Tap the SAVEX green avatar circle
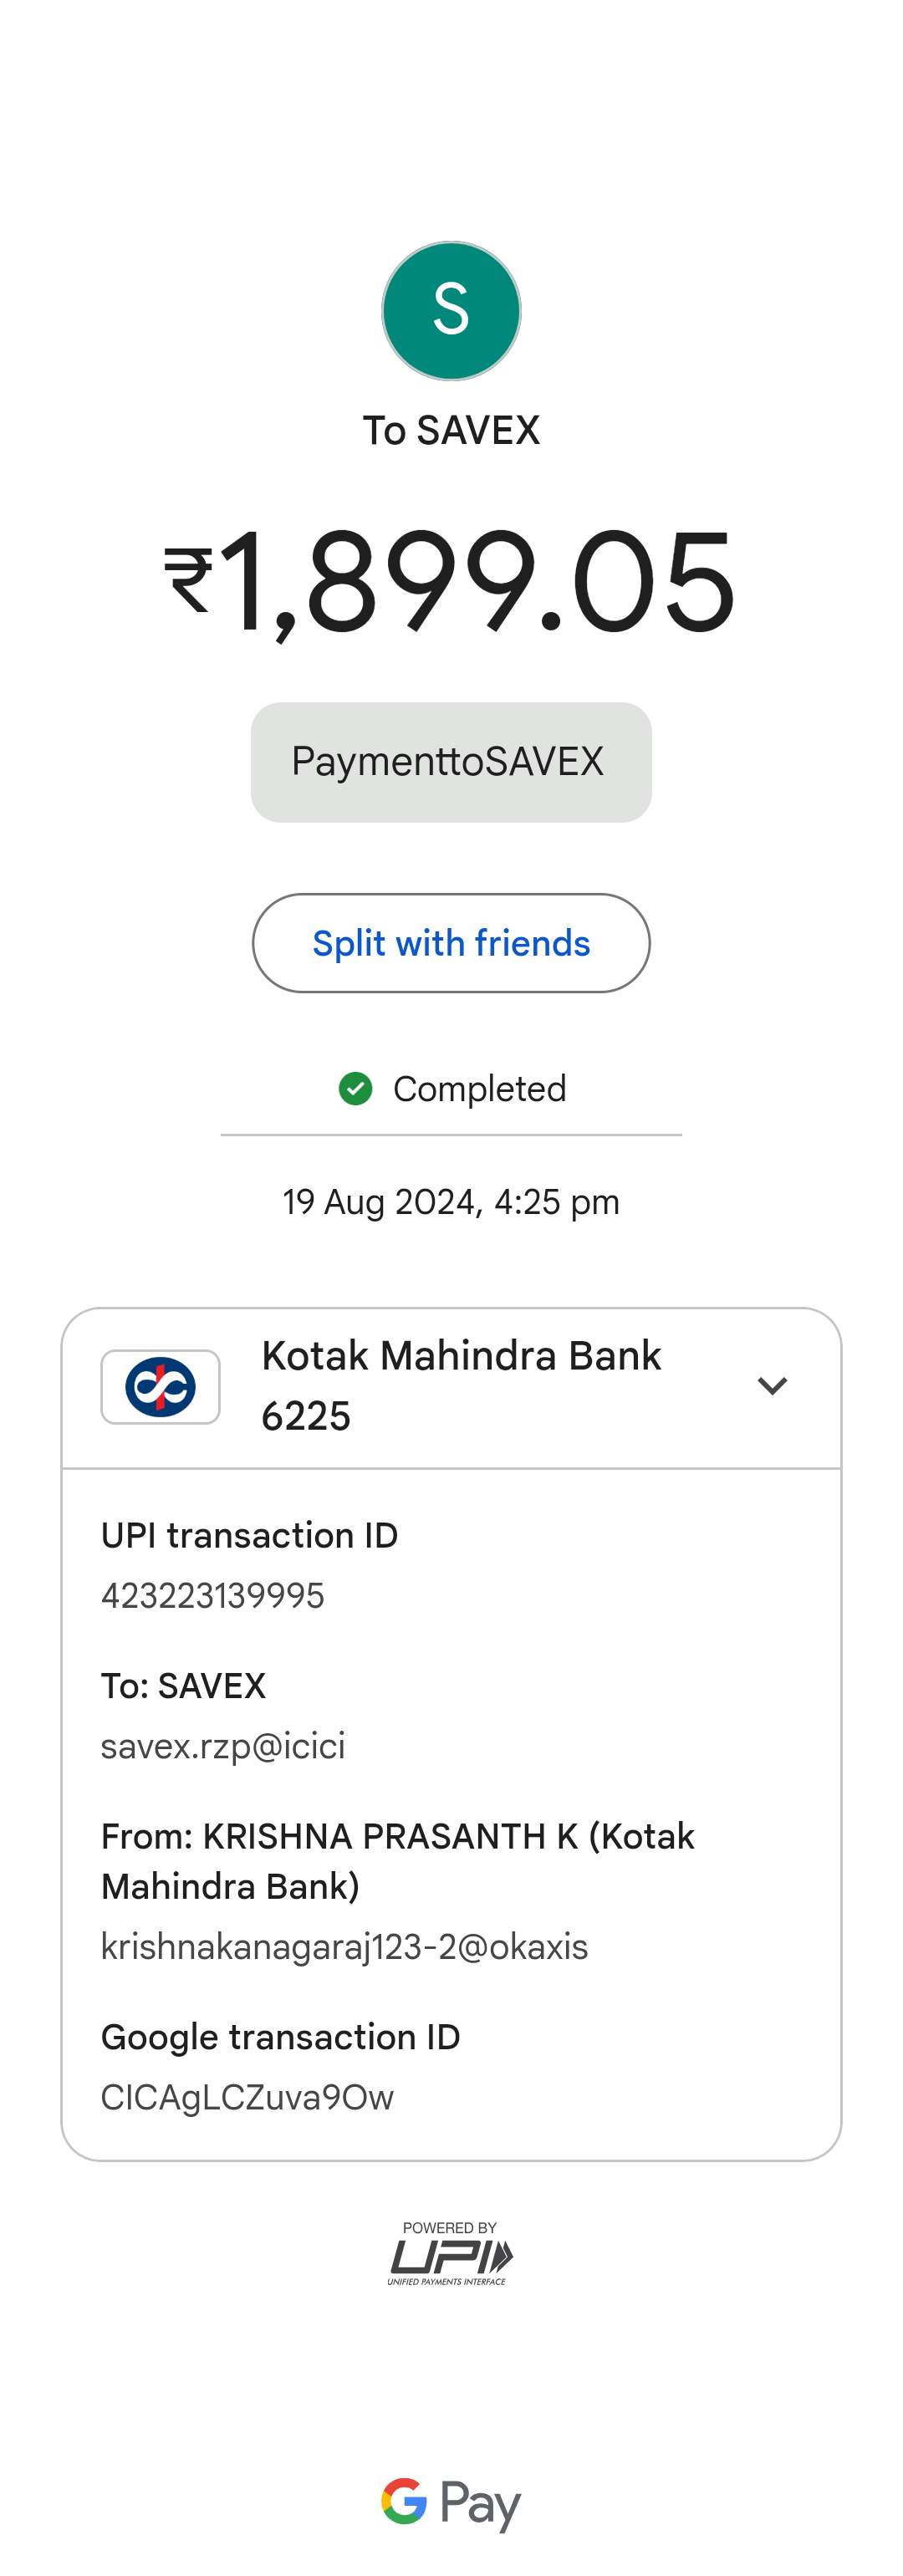Image resolution: width=903 pixels, height=2576 pixels. pos(451,311)
